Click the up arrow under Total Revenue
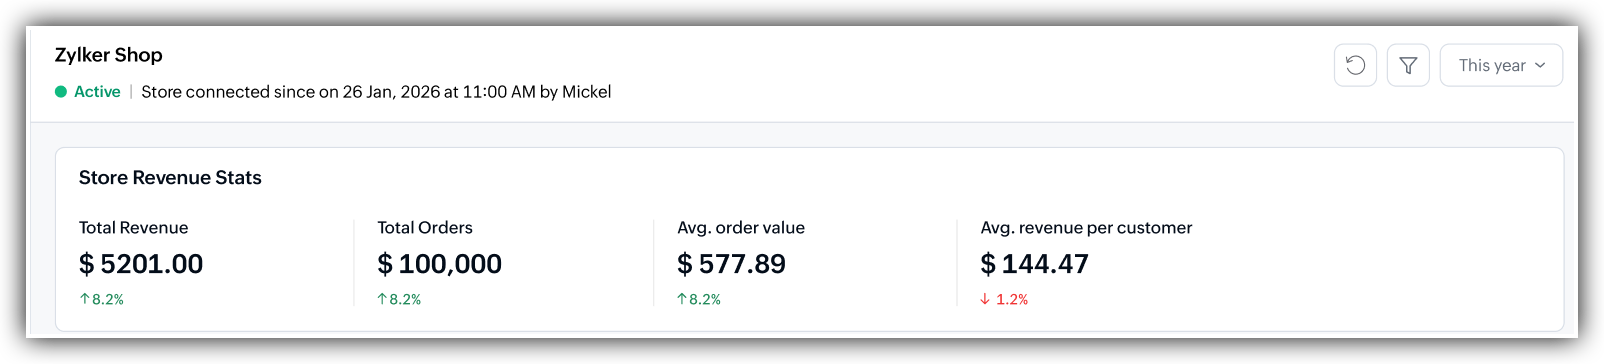1604x364 pixels. tap(85, 299)
